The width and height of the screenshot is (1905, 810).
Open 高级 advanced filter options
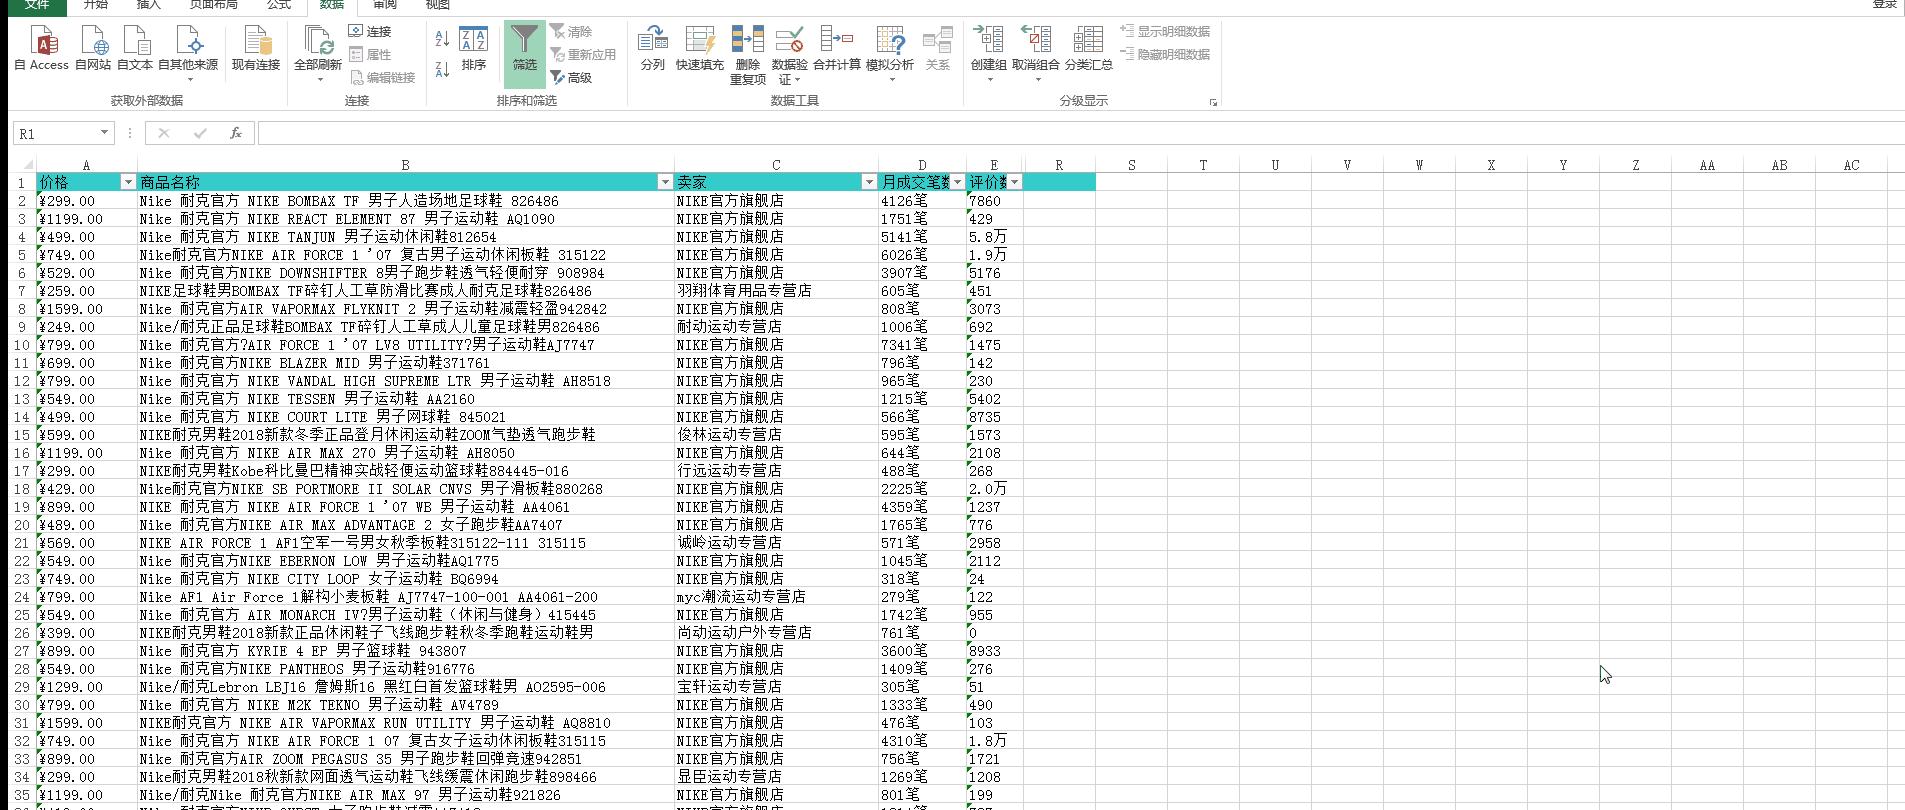(x=571, y=78)
